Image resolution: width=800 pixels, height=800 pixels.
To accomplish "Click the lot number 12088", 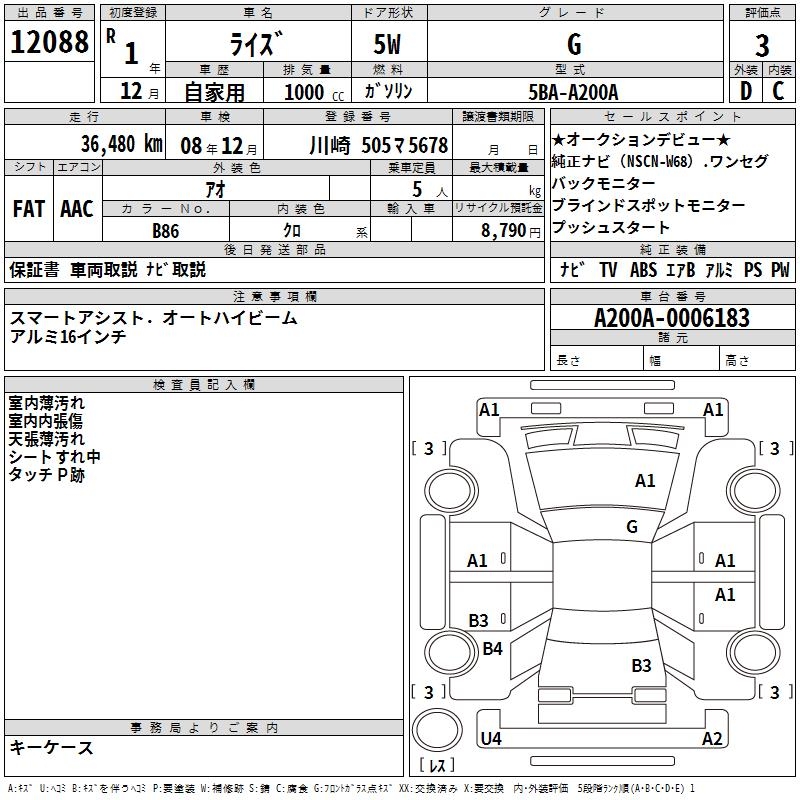I will pyautogui.click(x=49, y=42).
